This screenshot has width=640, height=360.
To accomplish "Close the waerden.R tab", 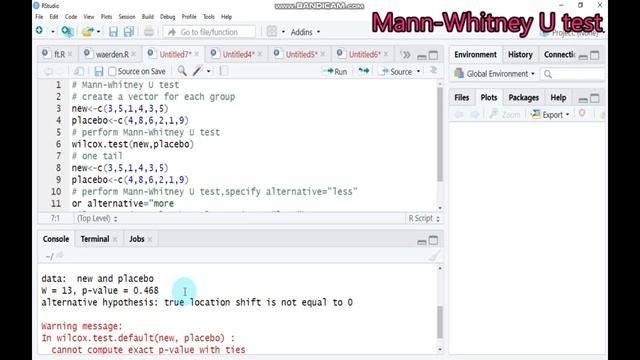I will pyautogui.click(x=134, y=54).
